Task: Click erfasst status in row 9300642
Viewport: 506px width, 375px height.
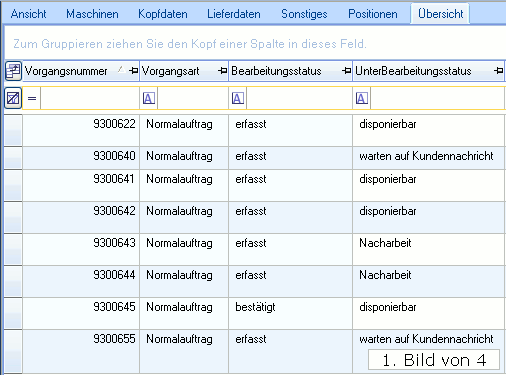Action: pyautogui.click(x=251, y=211)
